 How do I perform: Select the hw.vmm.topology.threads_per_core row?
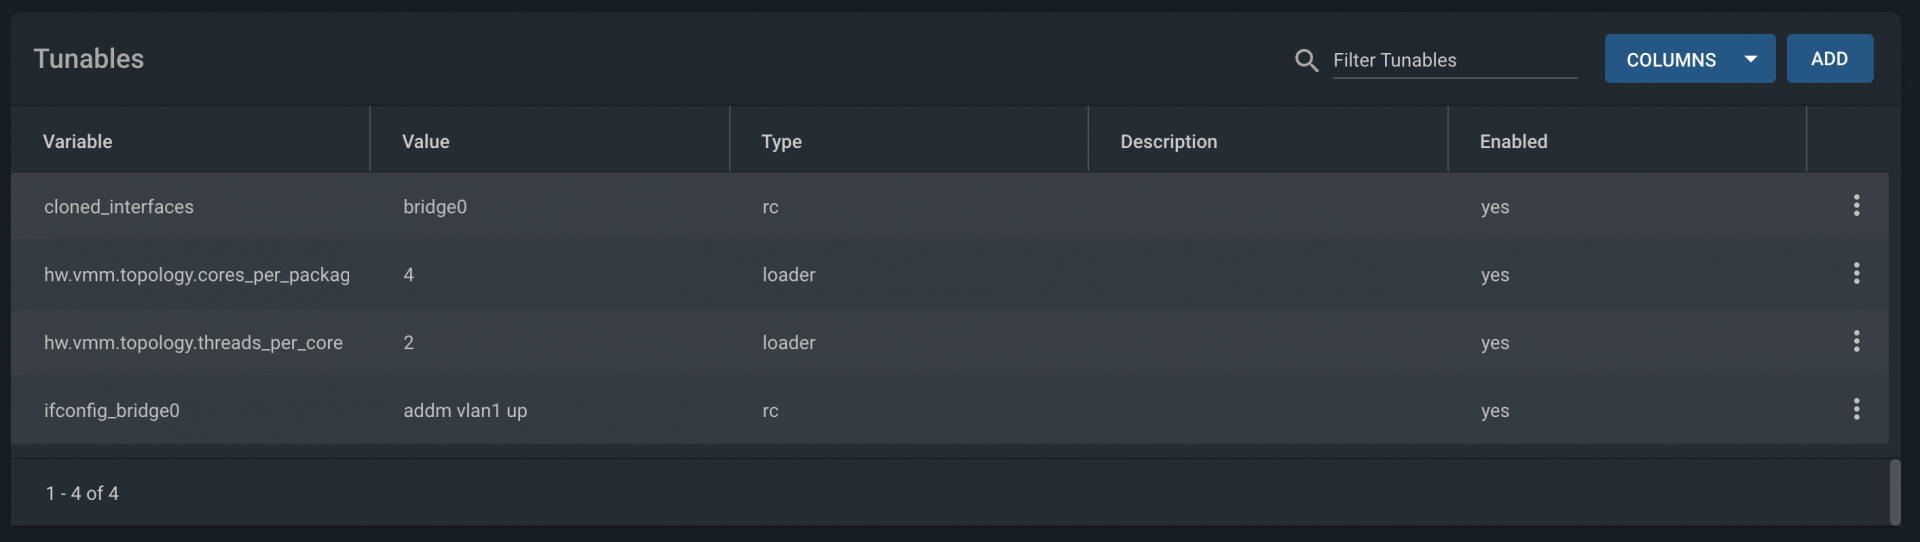click(950, 342)
